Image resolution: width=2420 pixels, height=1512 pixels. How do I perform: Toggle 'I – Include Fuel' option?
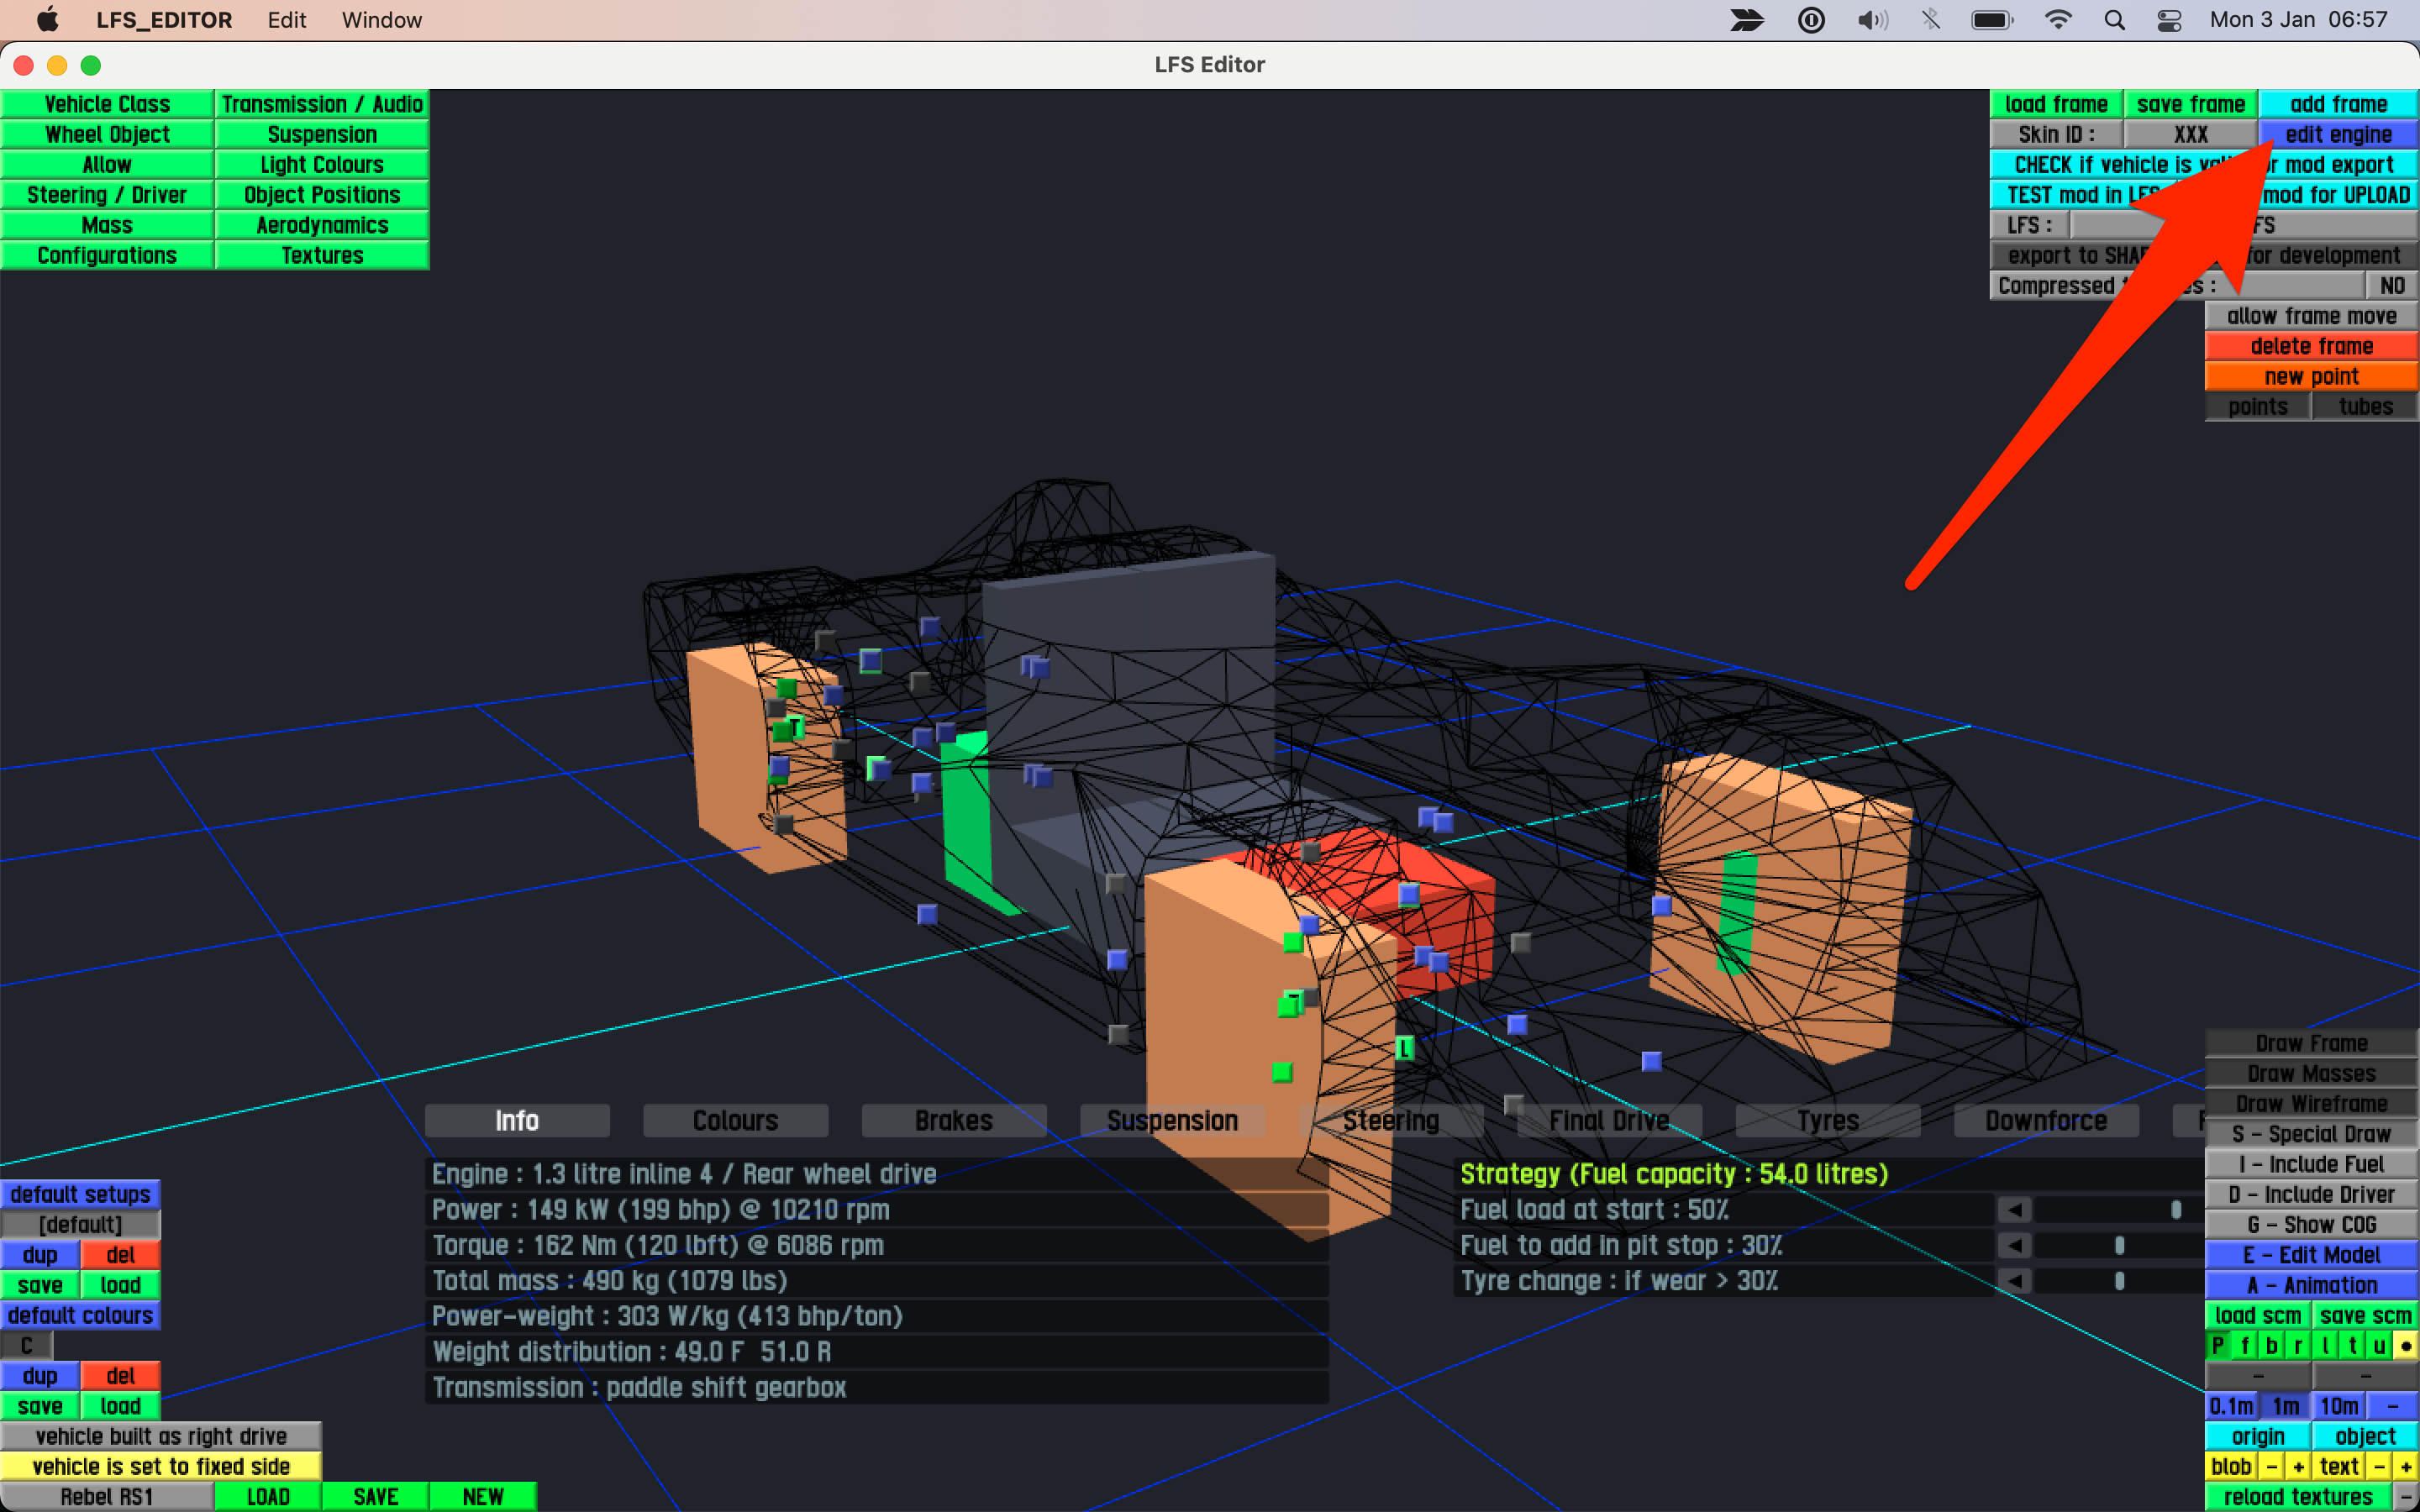pos(2311,1164)
